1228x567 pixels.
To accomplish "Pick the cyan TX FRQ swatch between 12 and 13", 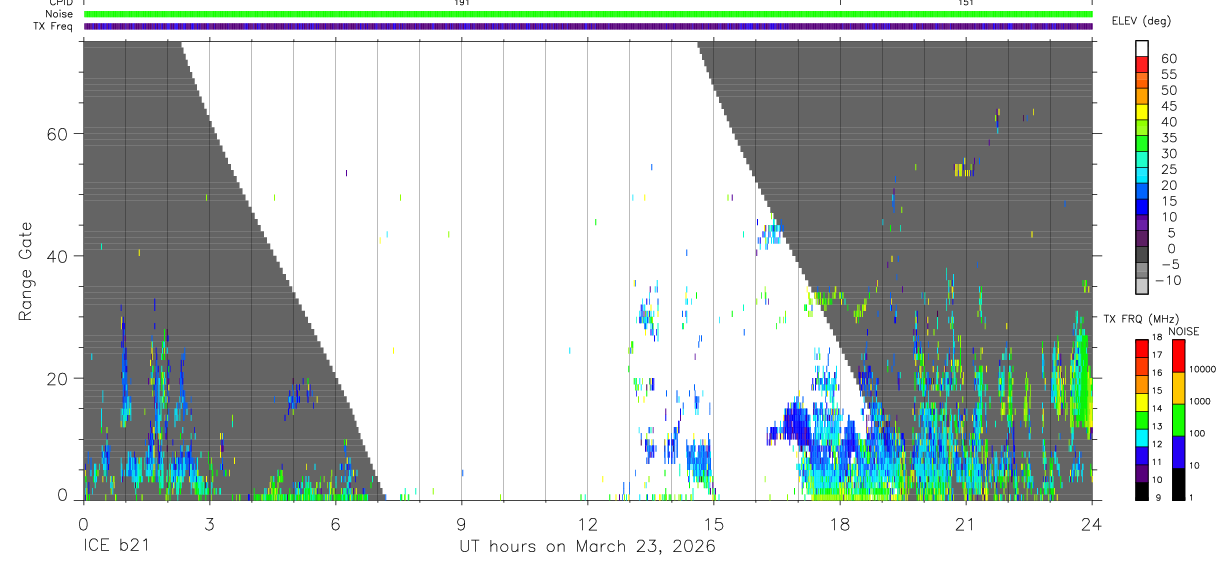I will (1142, 436).
